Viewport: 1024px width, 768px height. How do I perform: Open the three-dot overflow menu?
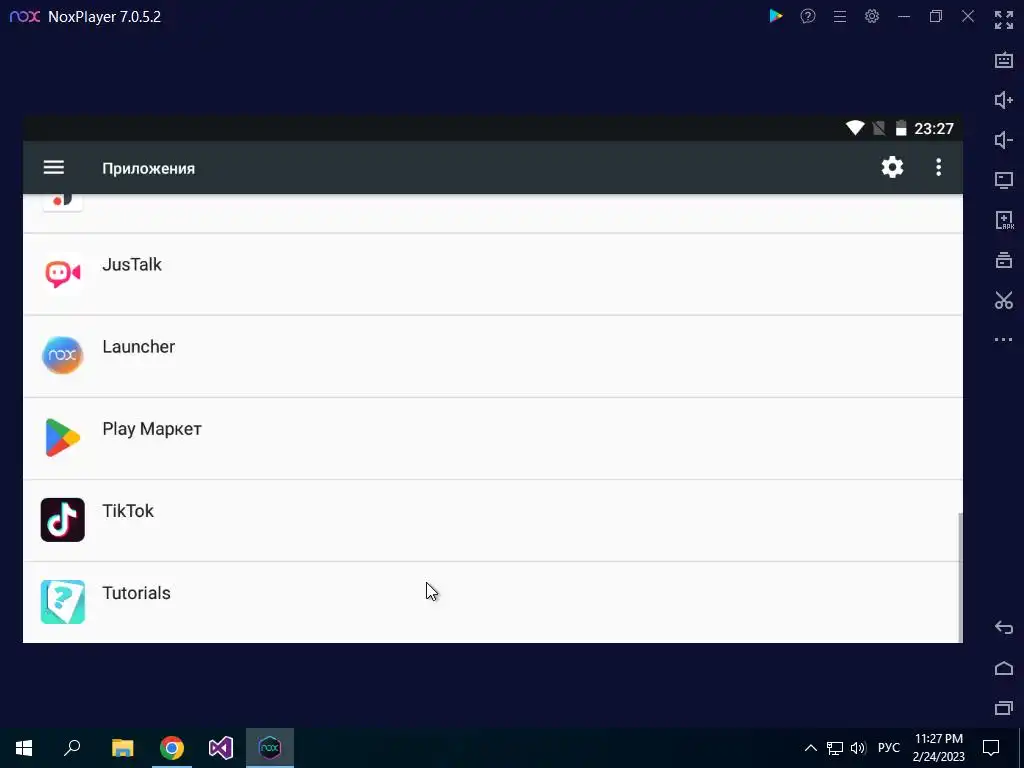(938, 167)
